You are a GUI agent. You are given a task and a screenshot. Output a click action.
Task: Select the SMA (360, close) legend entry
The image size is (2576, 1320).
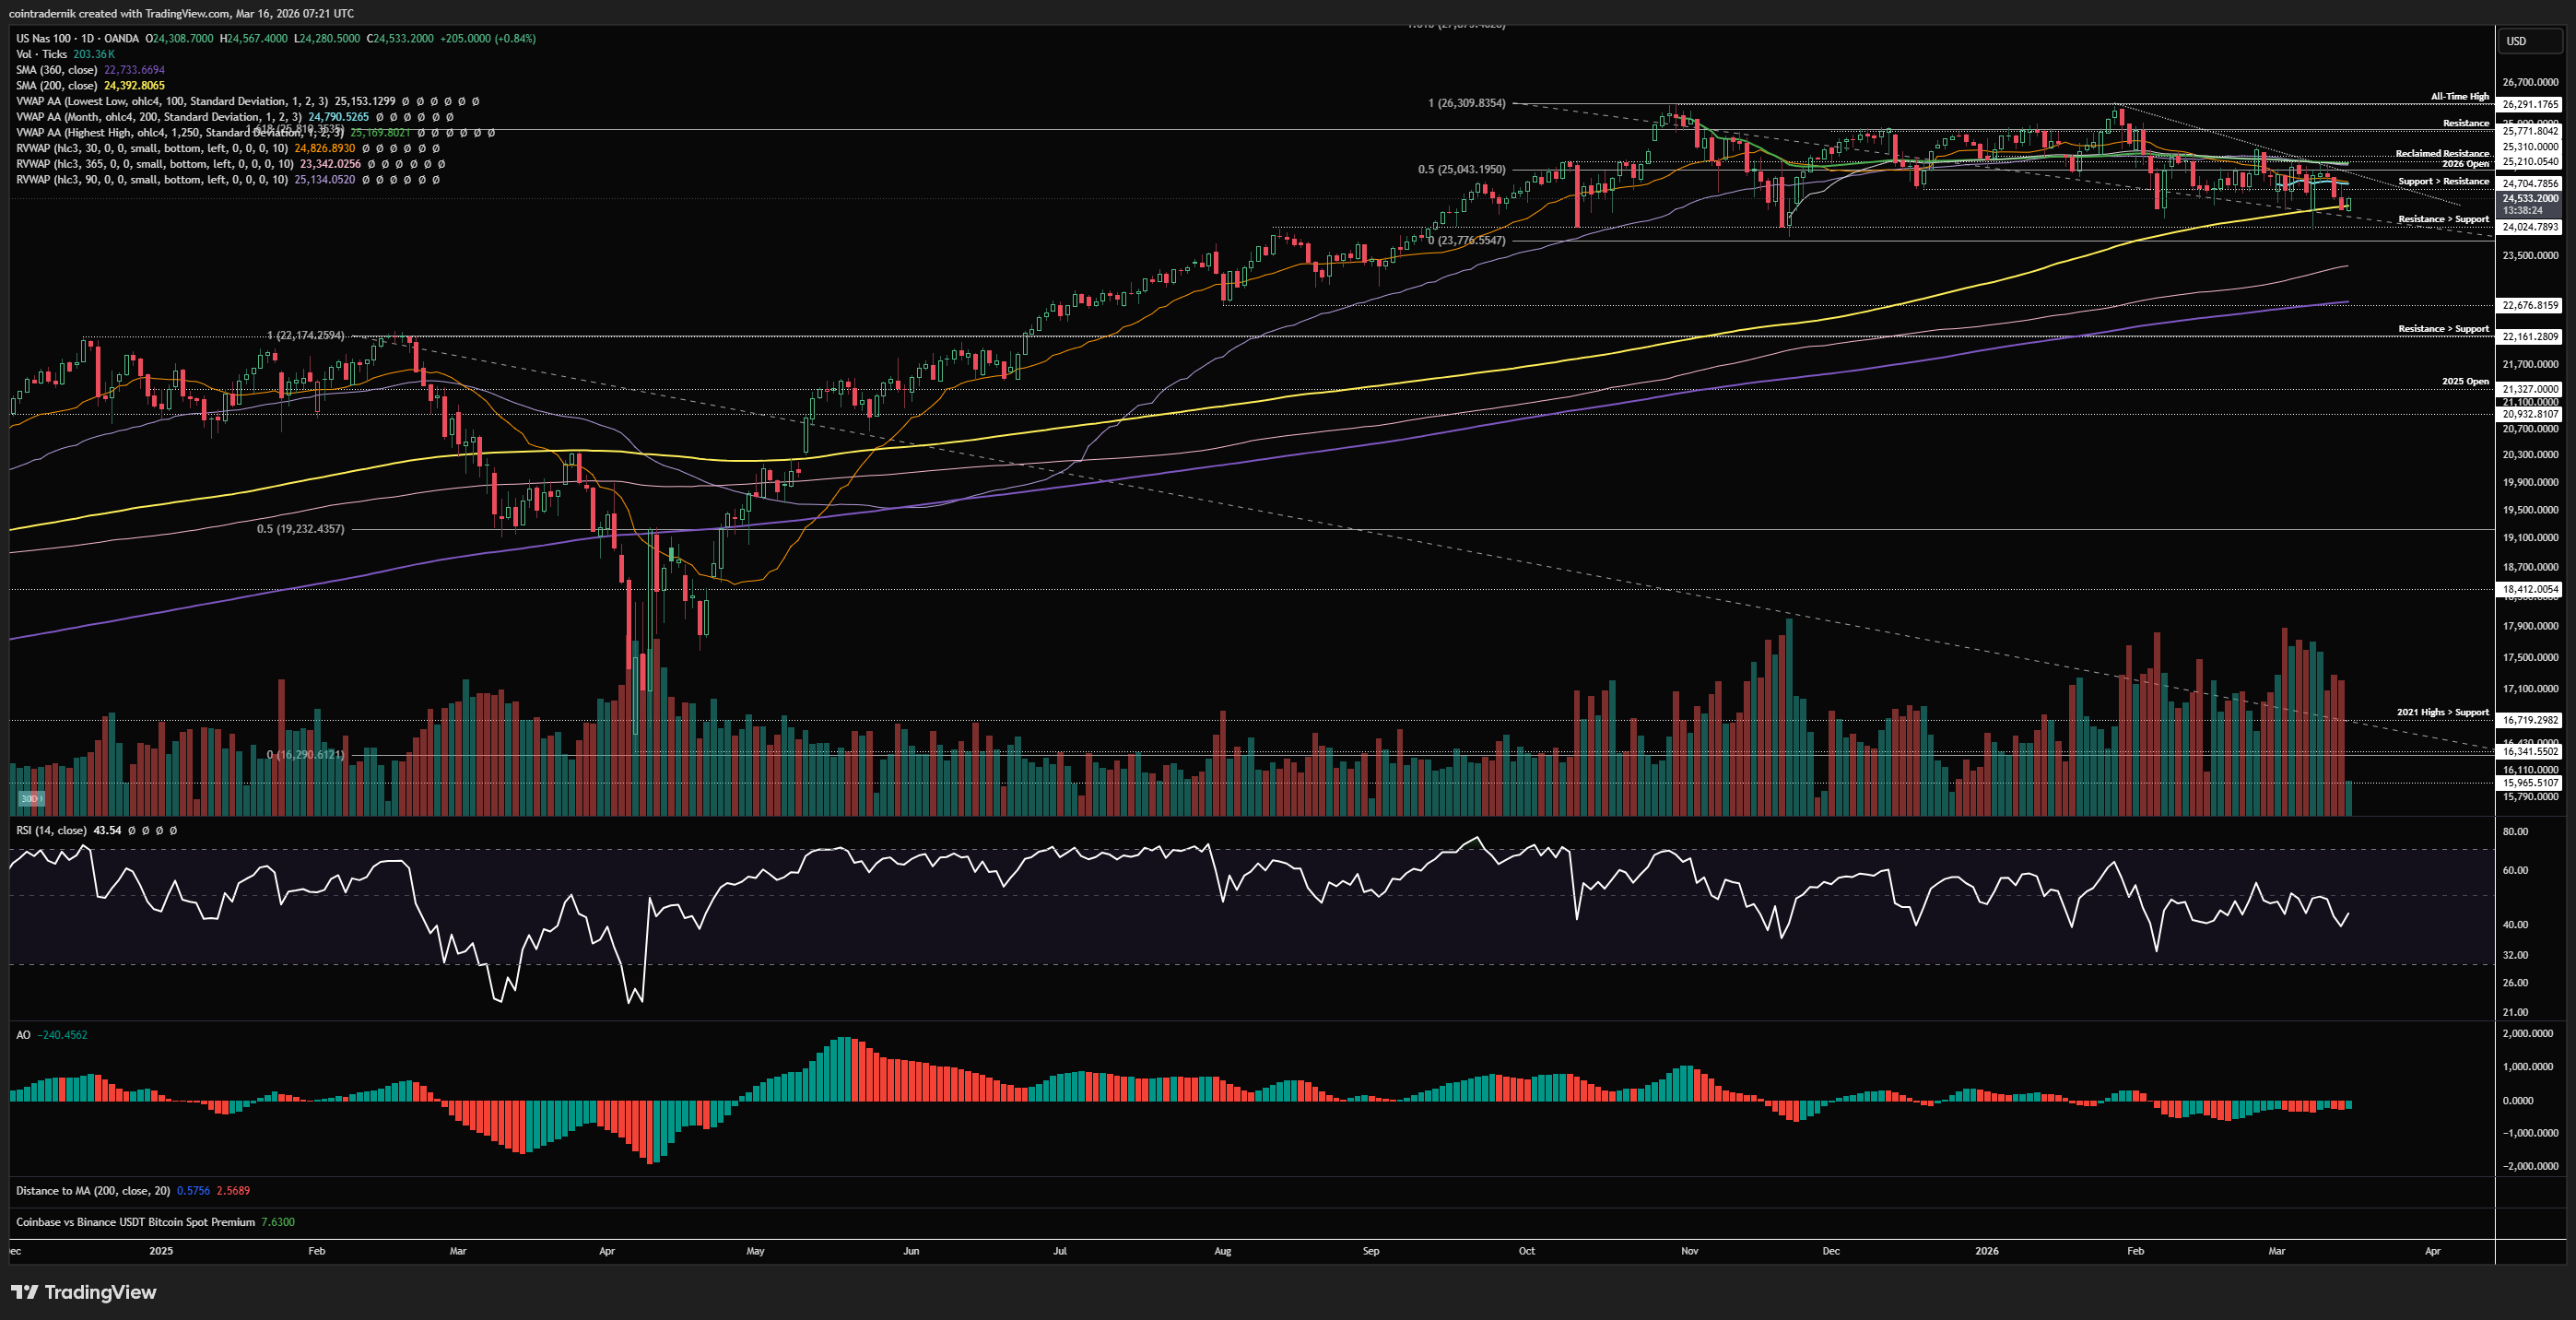(56, 70)
